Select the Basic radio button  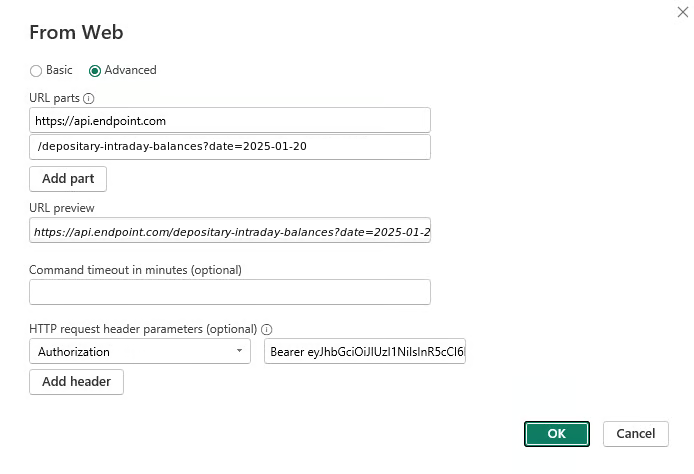tap(36, 71)
